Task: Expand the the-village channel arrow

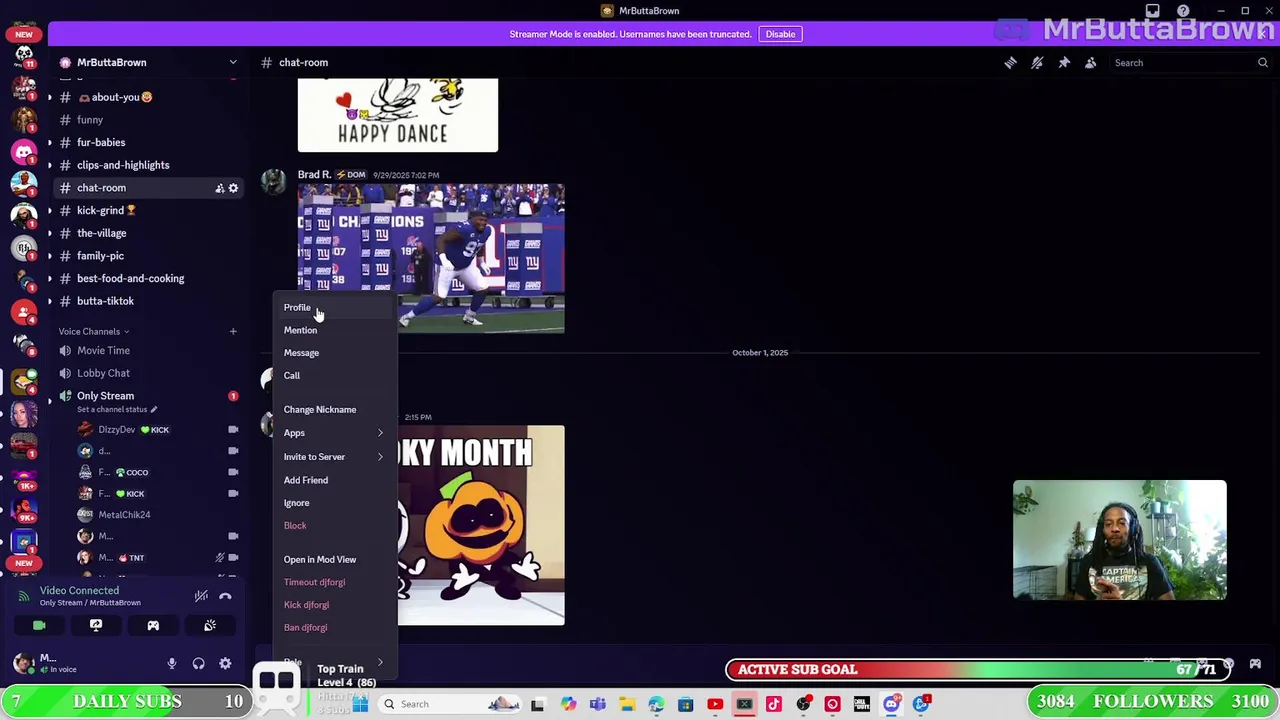Action: tap(50, 233)
